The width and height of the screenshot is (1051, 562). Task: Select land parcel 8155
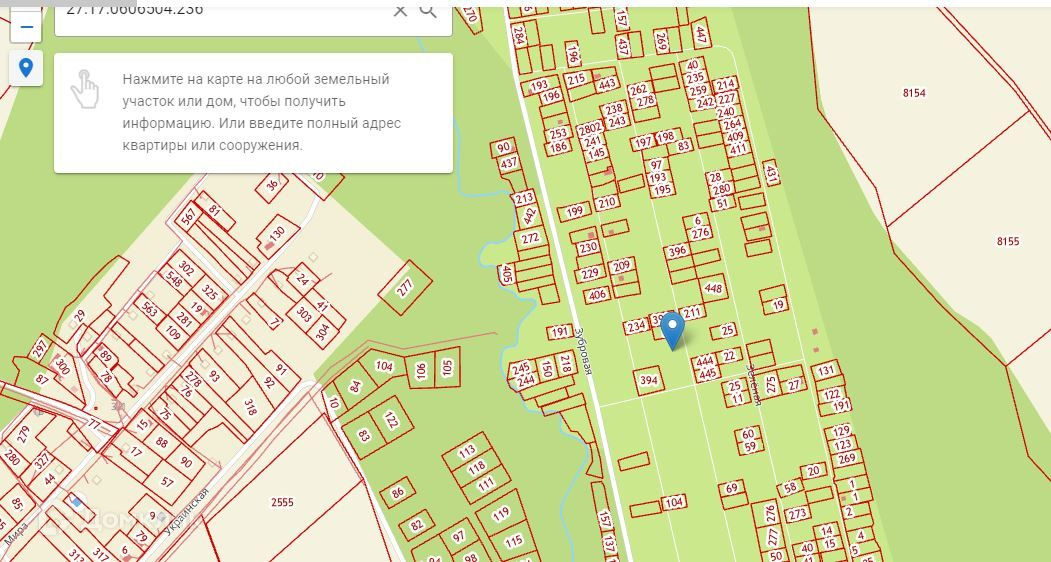(x=1007, y=241)
